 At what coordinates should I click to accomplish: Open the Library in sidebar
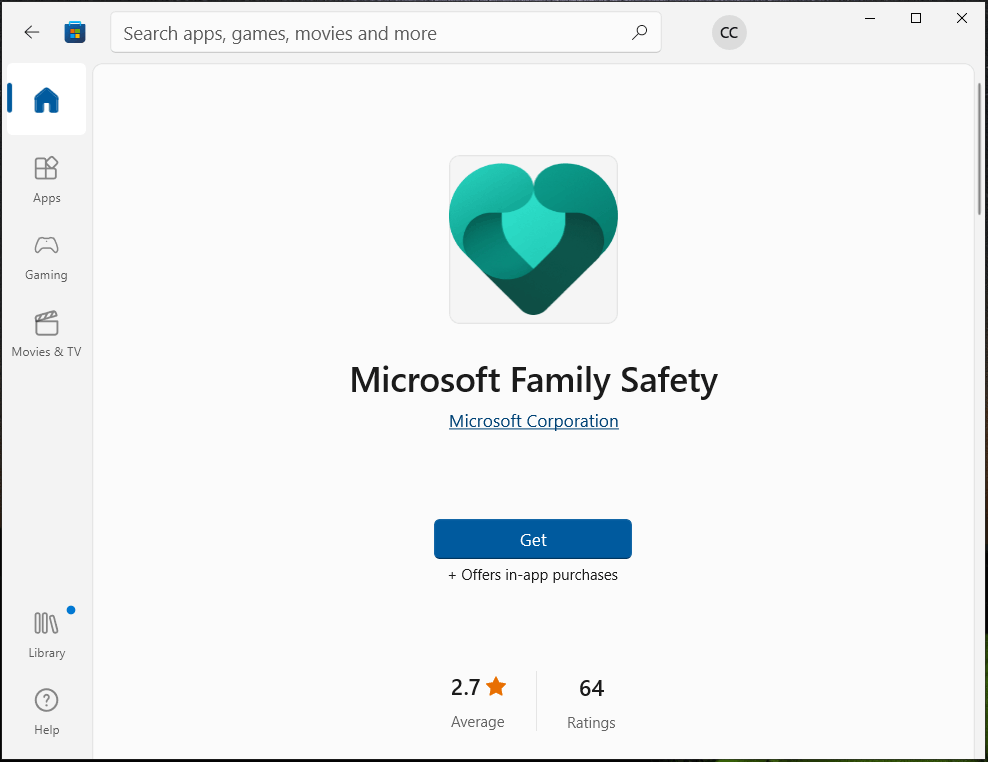(47, 635)
